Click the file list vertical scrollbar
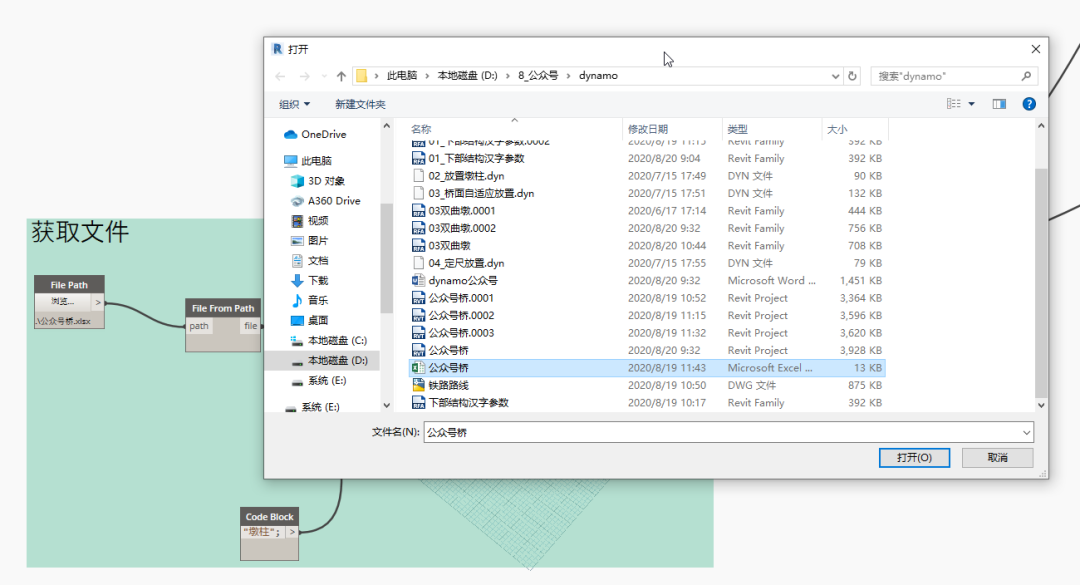1080x585 pixels. (1041, 283)
